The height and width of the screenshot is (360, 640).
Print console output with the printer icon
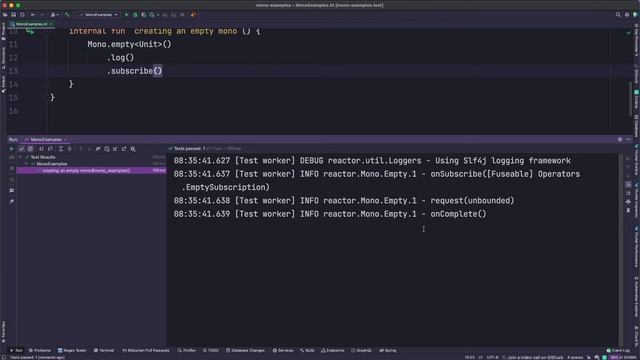tap(628, 202)
